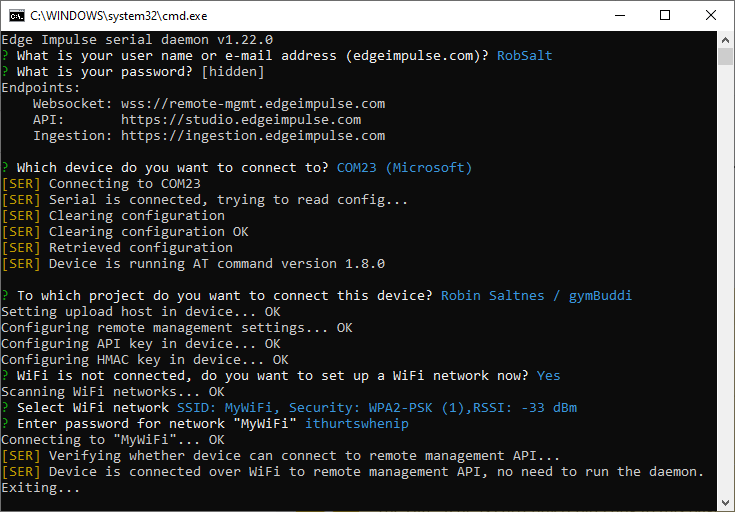
Task: Click the COM23 (Microsoft) device text
Action: [404, 168]
